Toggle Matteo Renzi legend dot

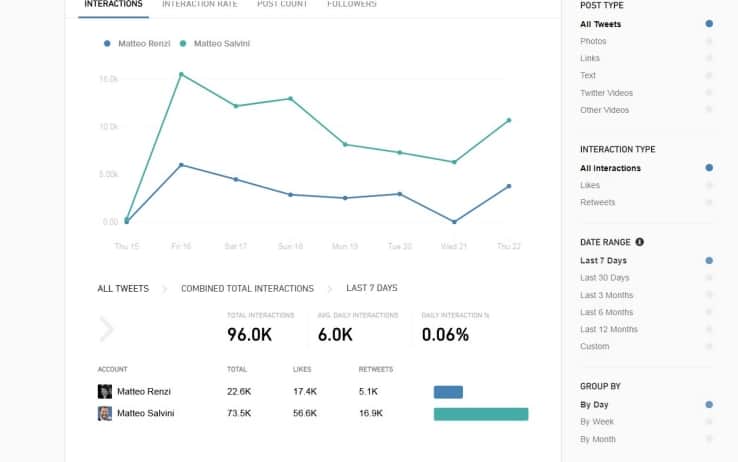[108, 44]
